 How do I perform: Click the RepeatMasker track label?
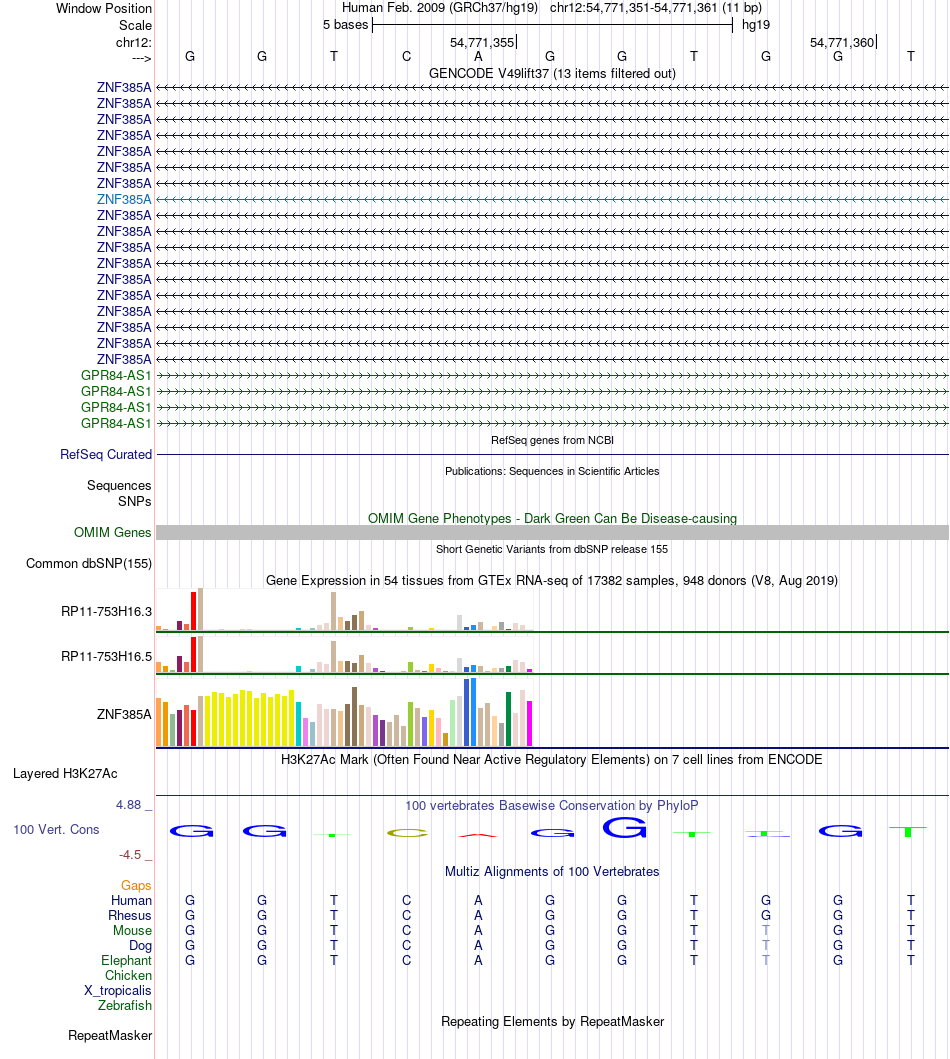pyautogui.click(x=110, y=1036)
